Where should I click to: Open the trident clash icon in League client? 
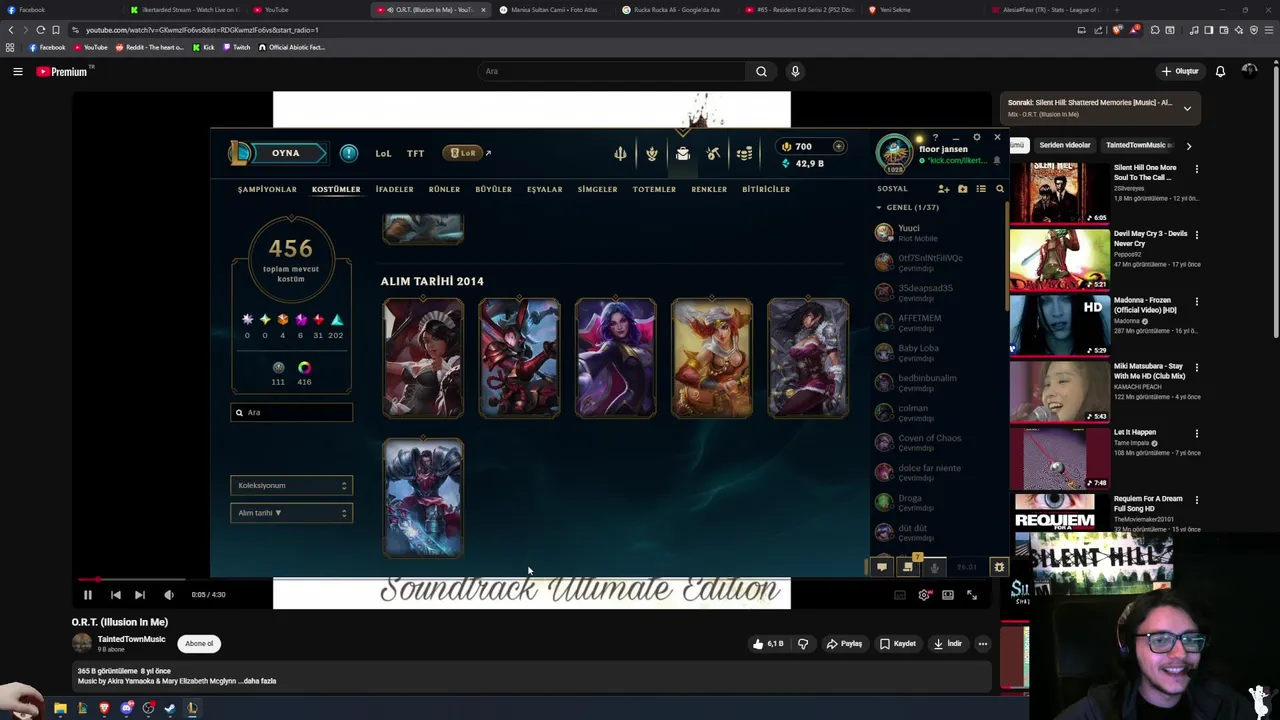[x=620, y=153]
